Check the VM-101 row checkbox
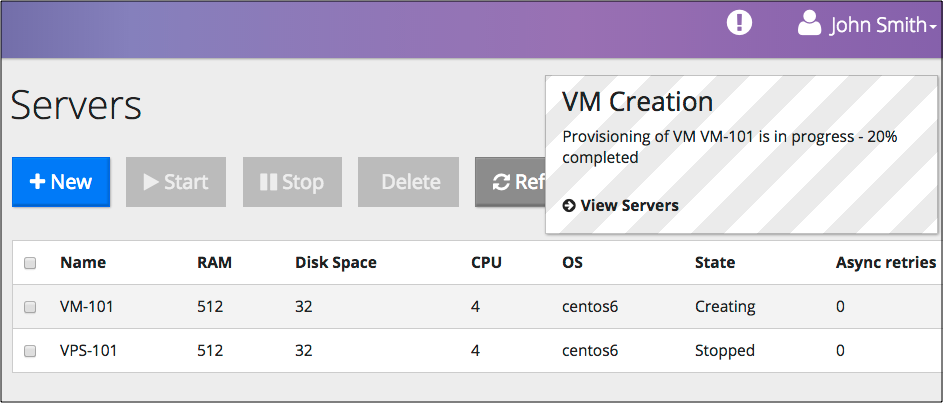Viewport: 943px width, 403px height. [30, 307]
